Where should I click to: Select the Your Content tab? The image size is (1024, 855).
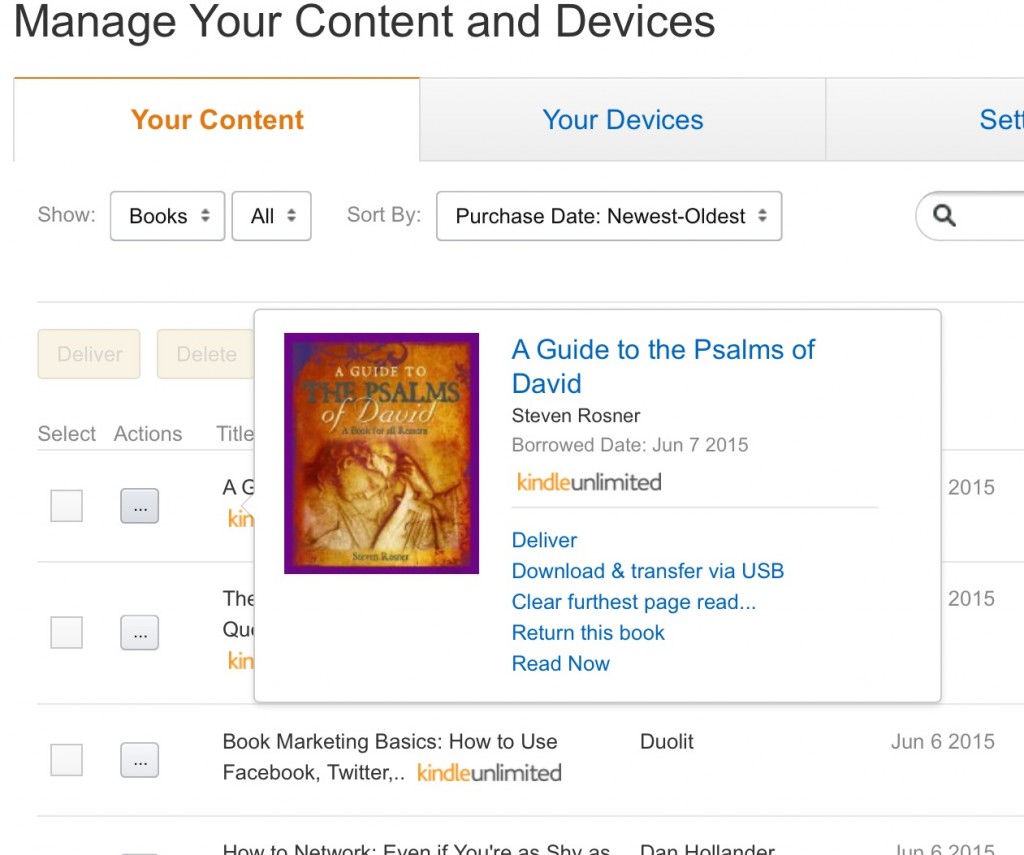(217, 120)
